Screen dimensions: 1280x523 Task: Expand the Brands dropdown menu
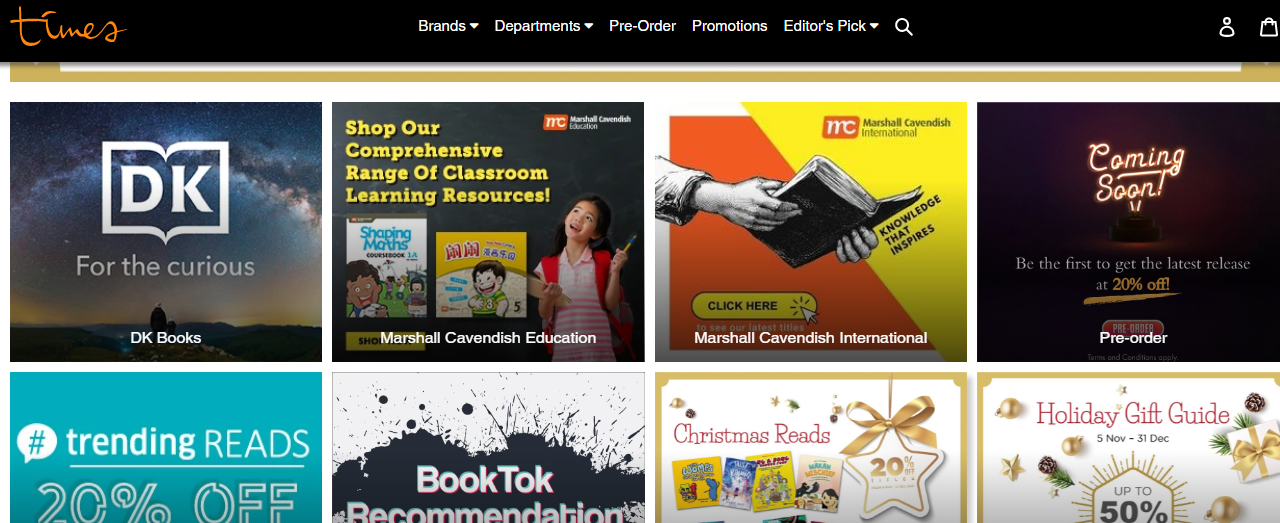point(448,26)
